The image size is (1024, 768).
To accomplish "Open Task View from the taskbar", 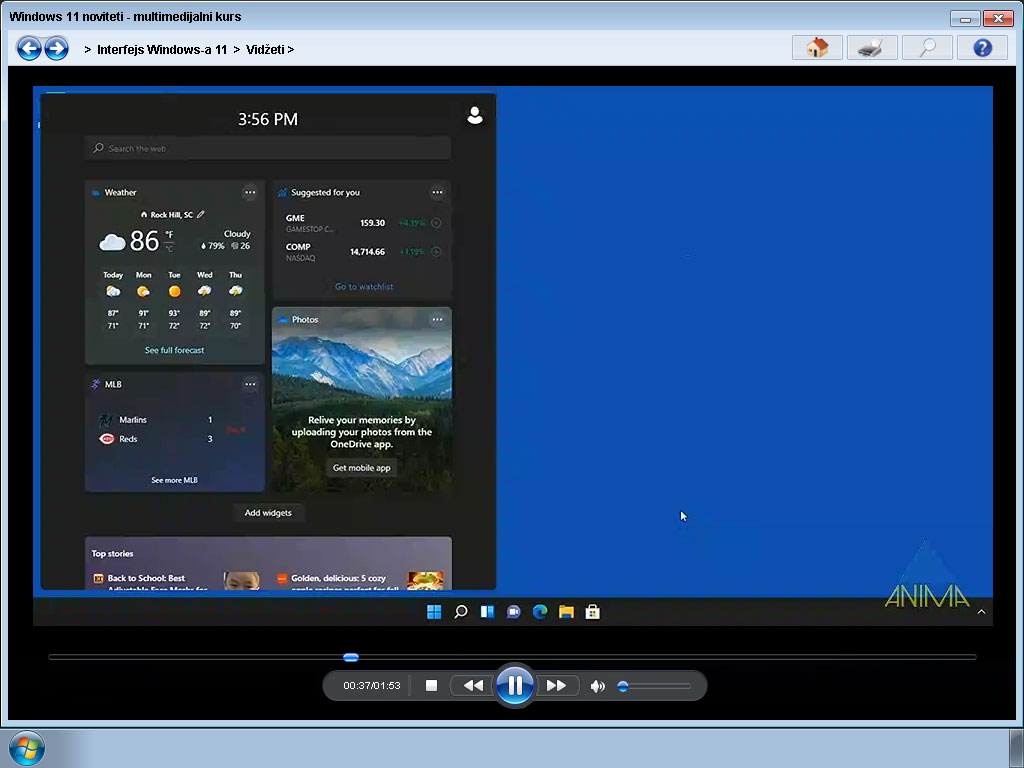I will pos(486,611).
